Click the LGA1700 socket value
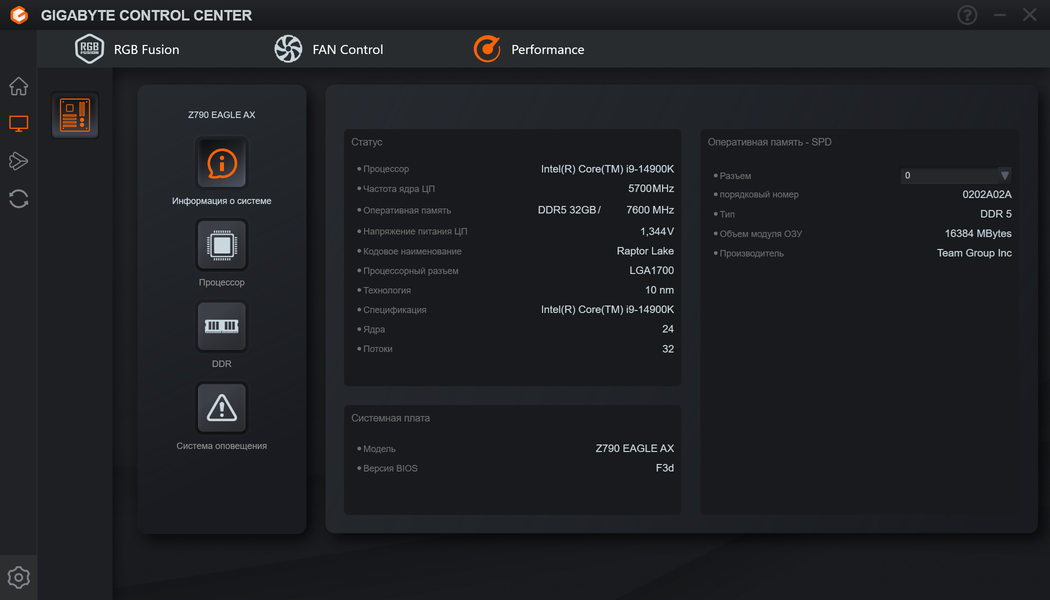The image size is (1050, 600). click(x=652, y=270)
